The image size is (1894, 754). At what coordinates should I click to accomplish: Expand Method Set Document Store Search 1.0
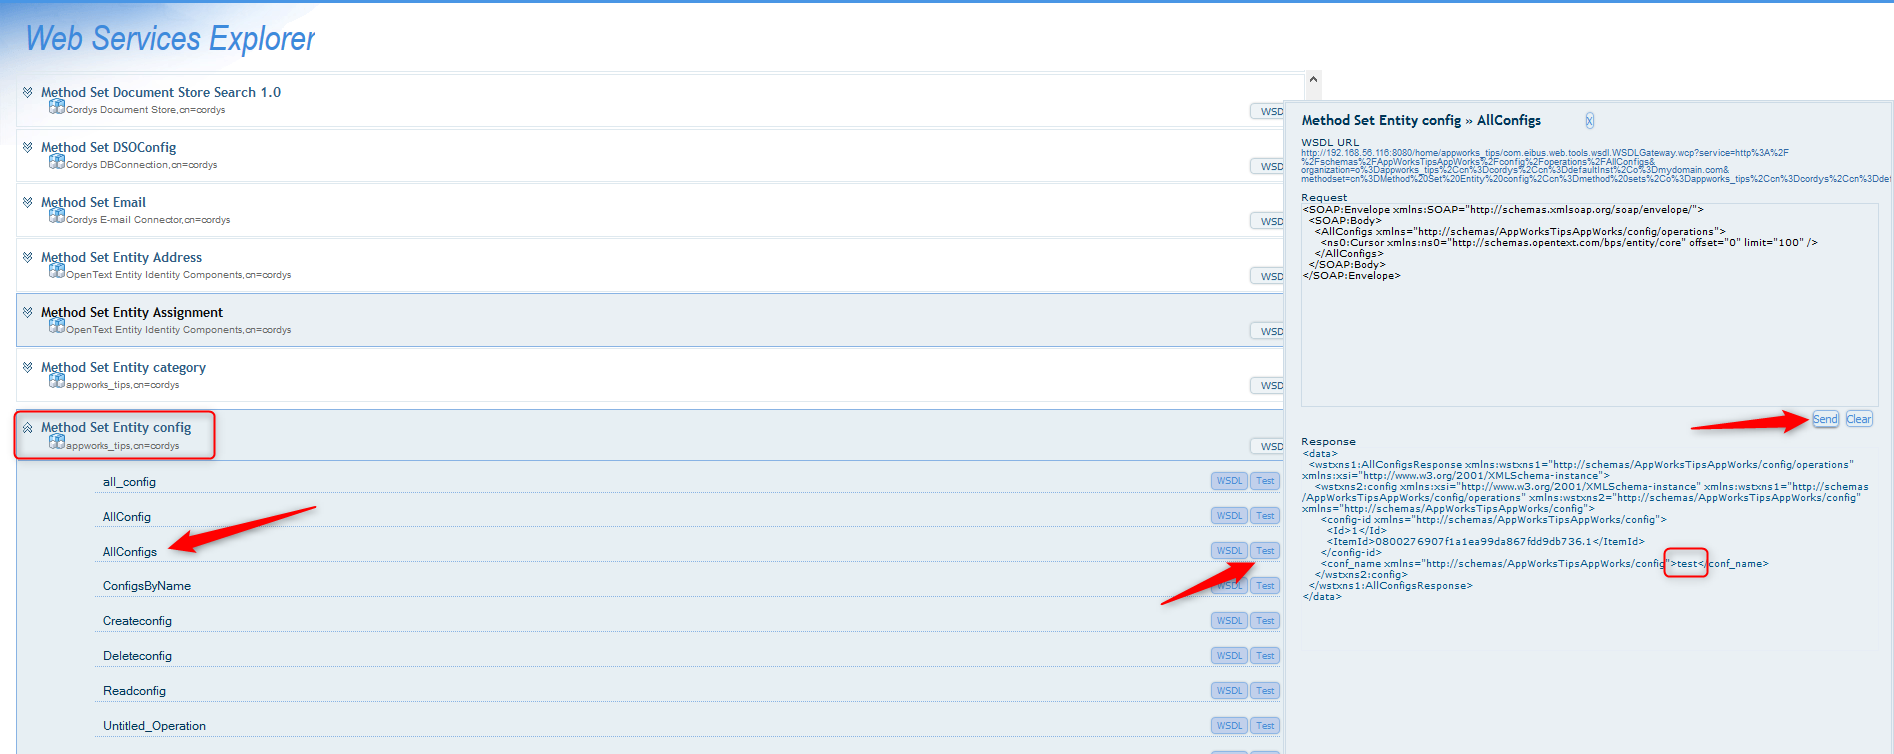click(x=28, y=92)
